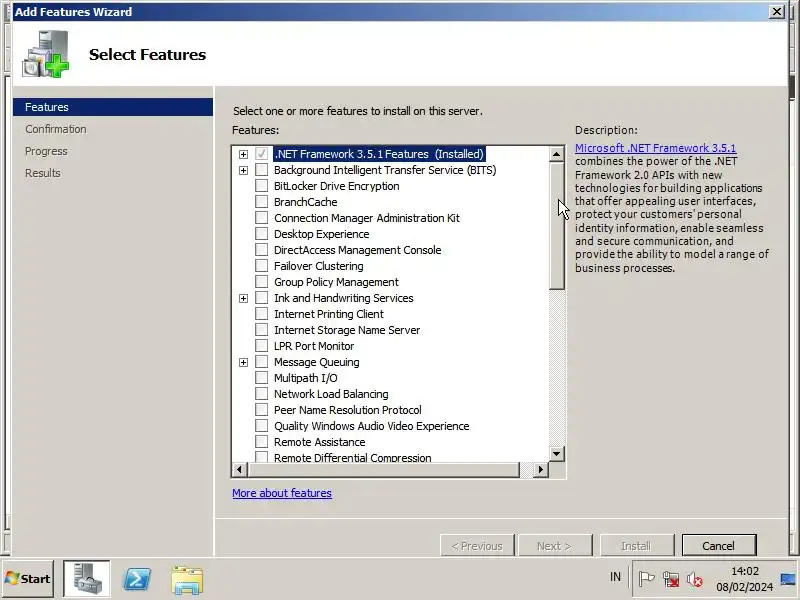The height and width of the screenshot is (600, 800).
Task: Click horizontal scroll left arrow
Action: pyautogui.click(x=239, y=469)
